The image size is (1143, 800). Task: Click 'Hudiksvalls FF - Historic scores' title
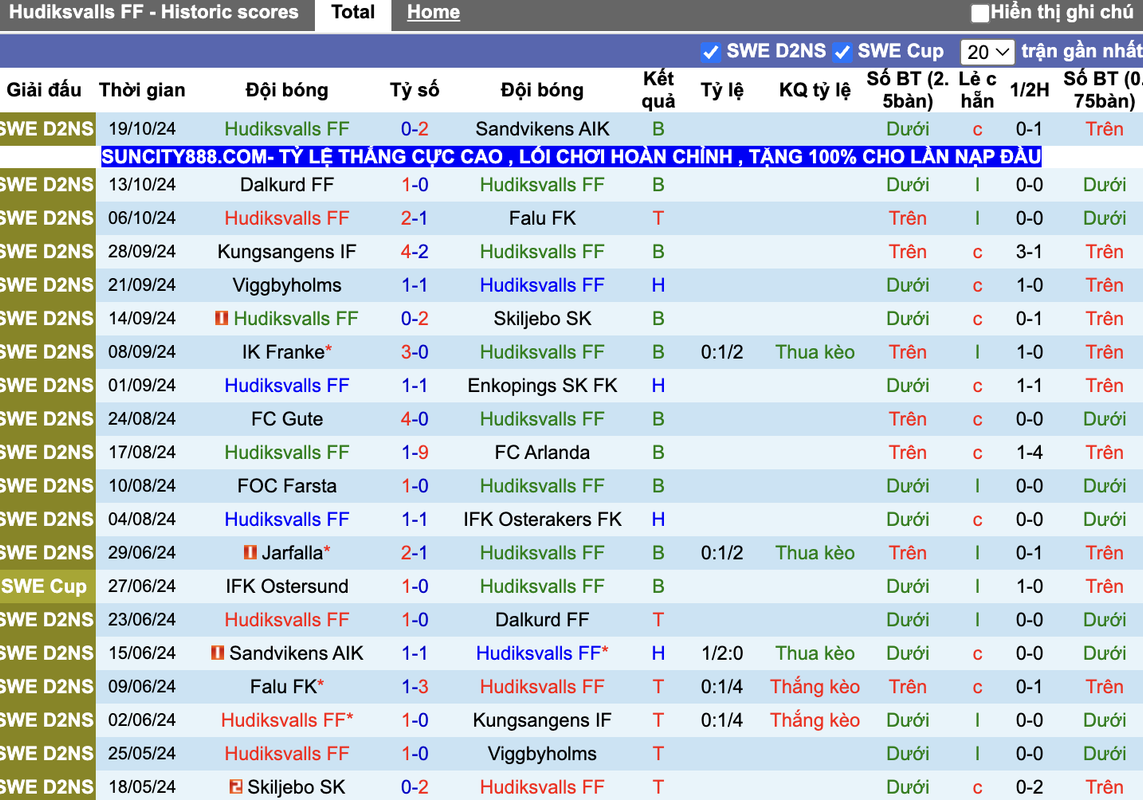154,12
